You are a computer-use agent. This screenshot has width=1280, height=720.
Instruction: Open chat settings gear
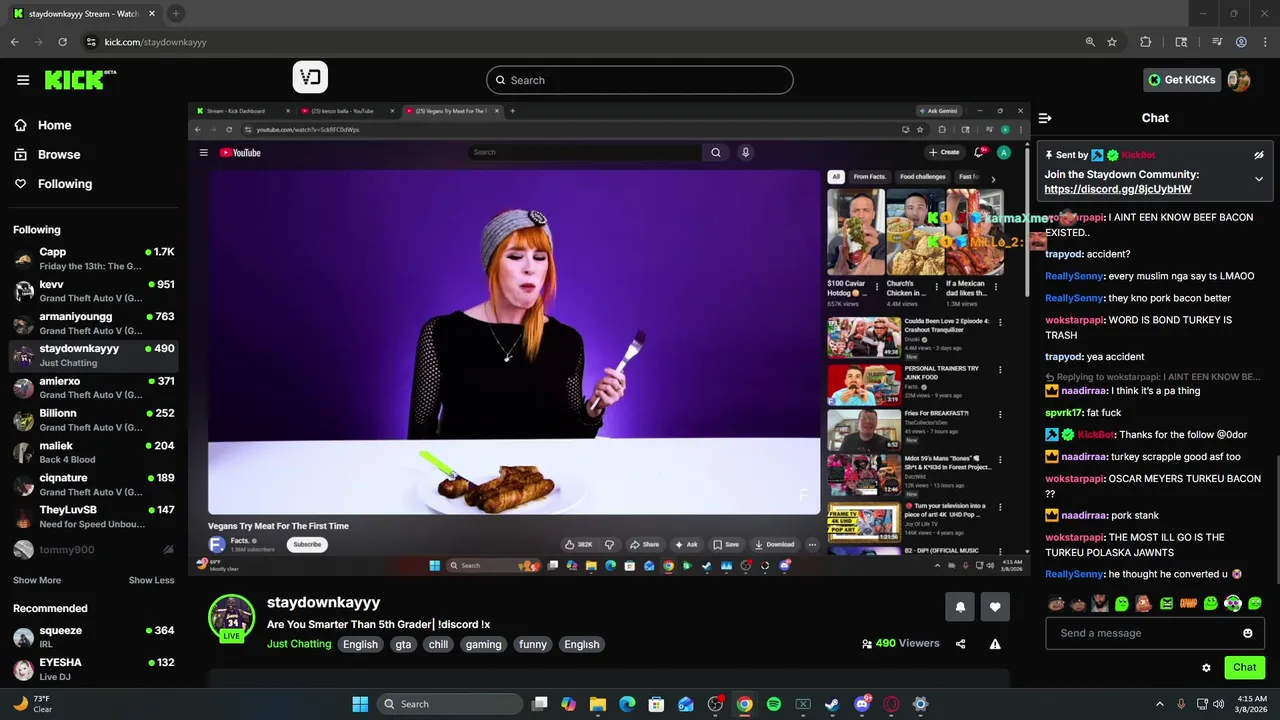point(1206,667)
